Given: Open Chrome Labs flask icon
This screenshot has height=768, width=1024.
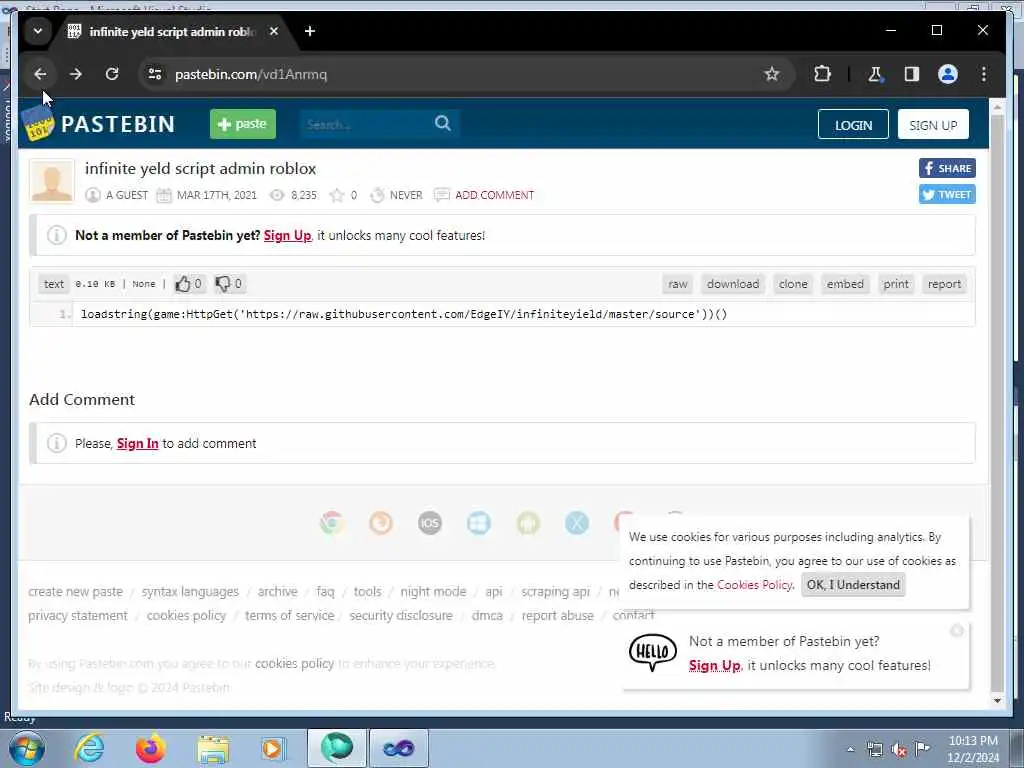Looking at the screenshot, I should (x=875, y=74).
